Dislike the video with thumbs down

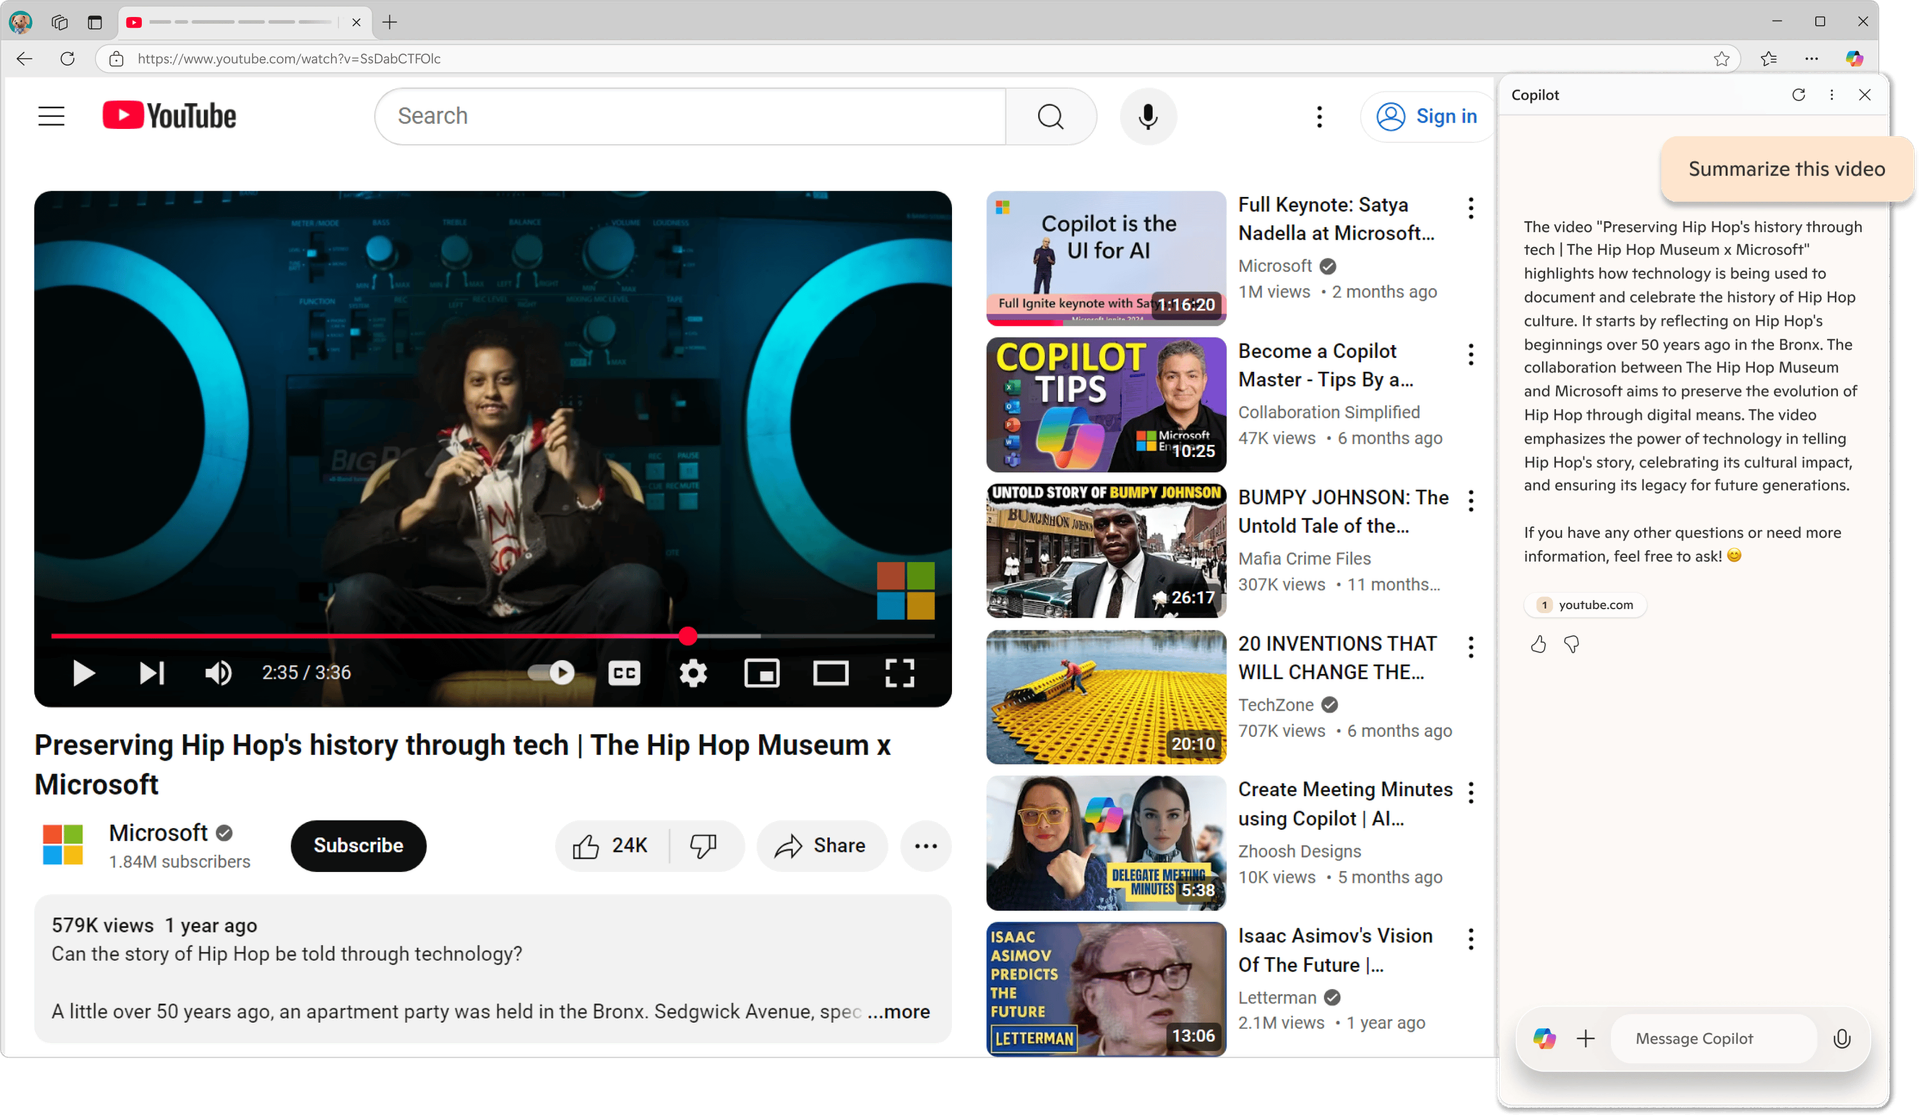(705, 846)
